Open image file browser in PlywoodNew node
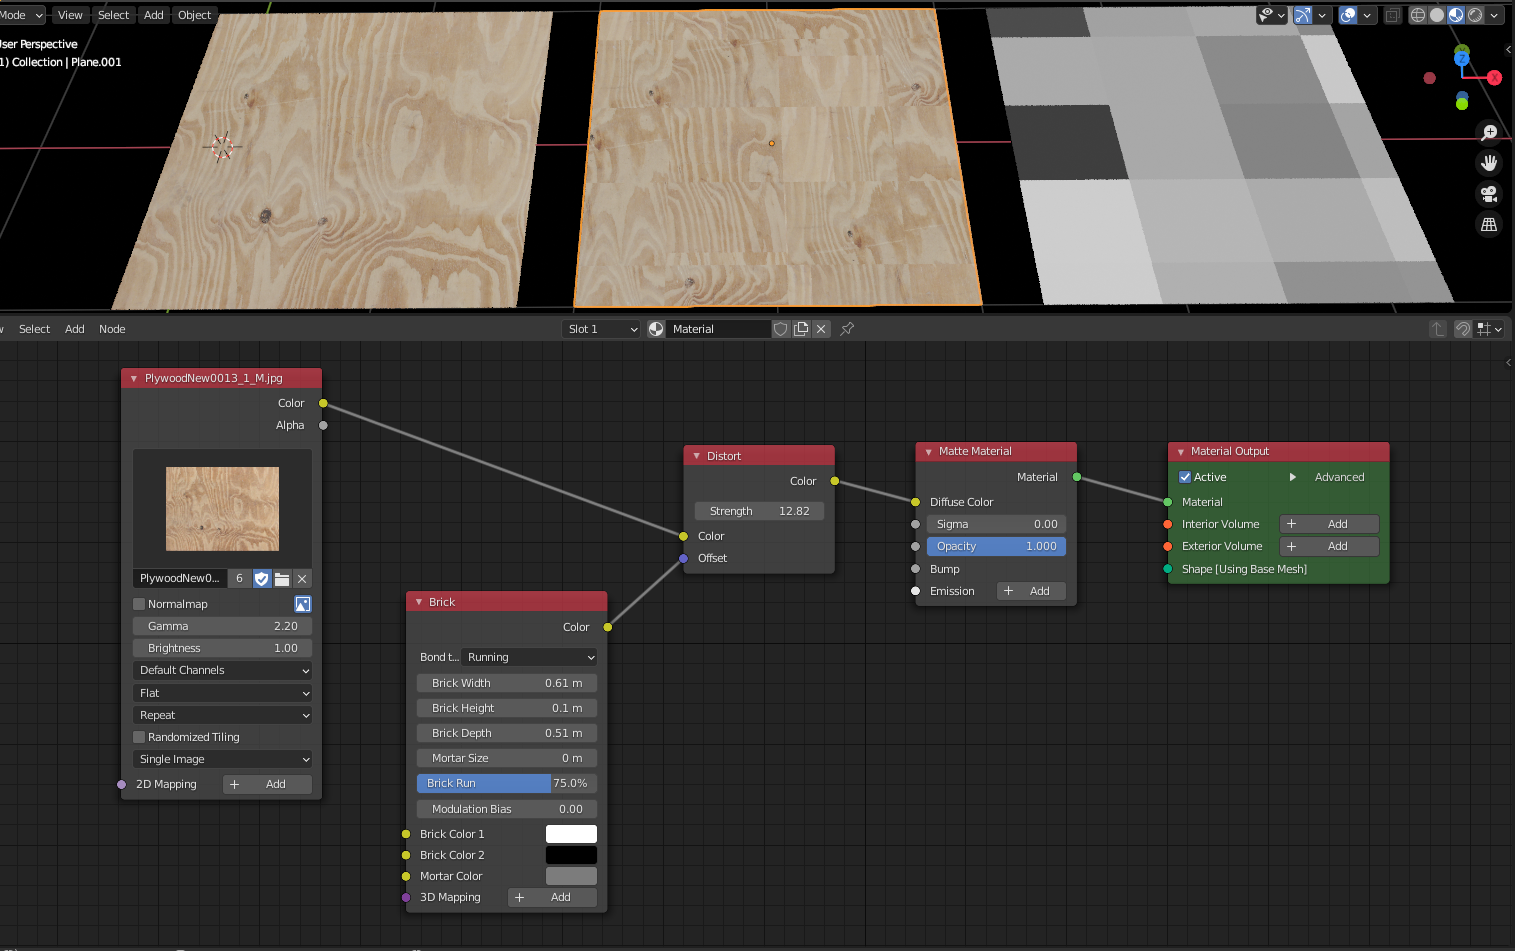1515x951 pixels. [282, 579]
